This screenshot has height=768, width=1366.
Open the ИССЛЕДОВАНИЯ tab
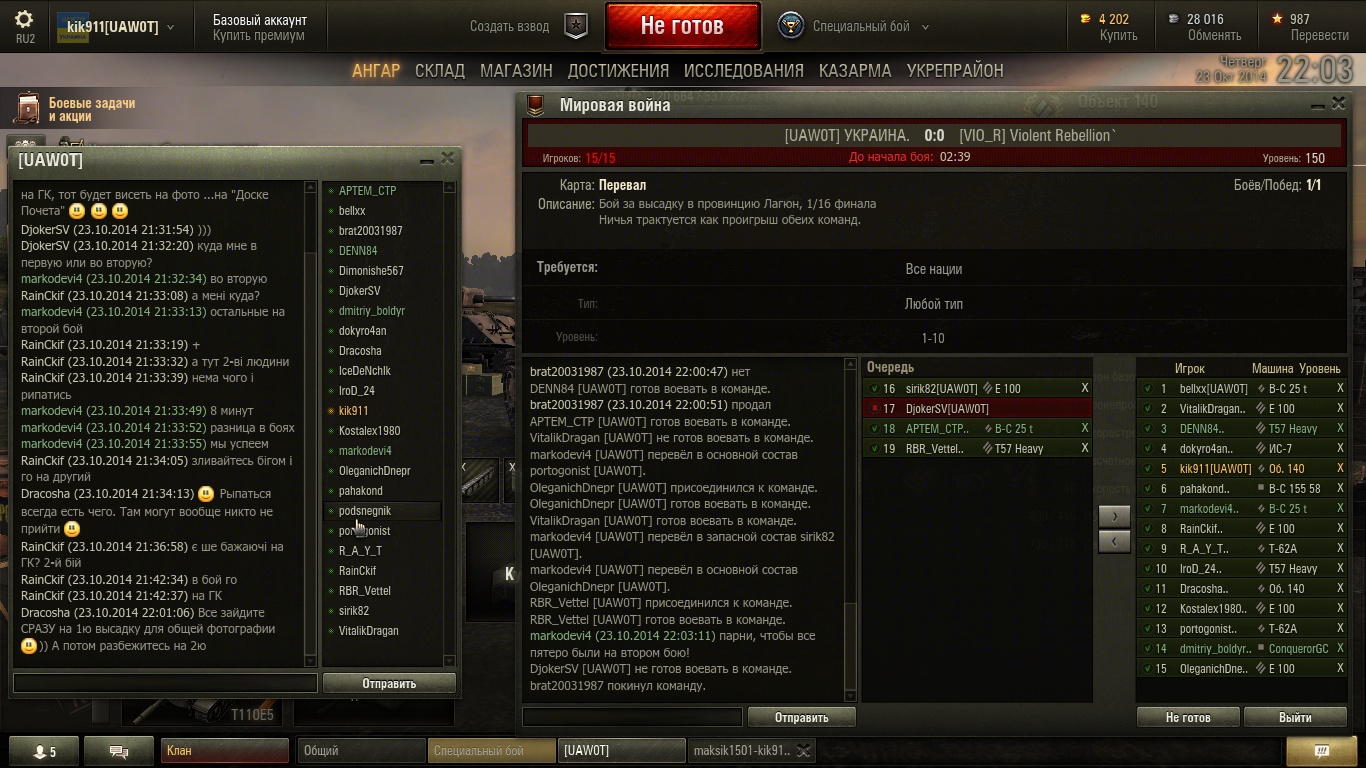coord(744,71)
